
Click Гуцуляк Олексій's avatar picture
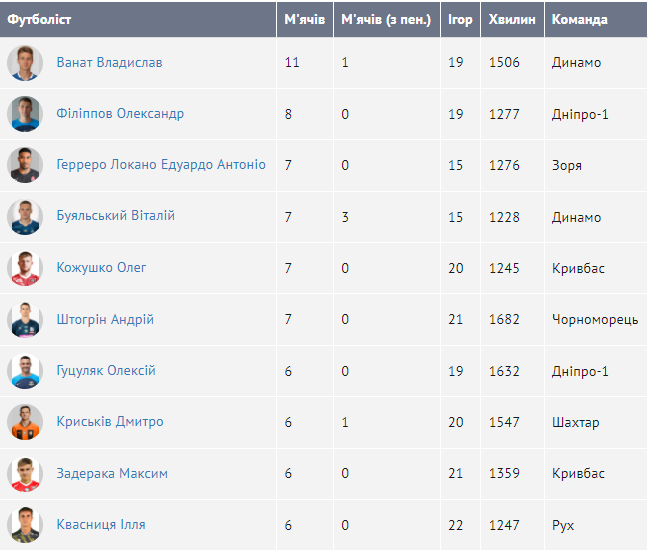click(25, 371)
